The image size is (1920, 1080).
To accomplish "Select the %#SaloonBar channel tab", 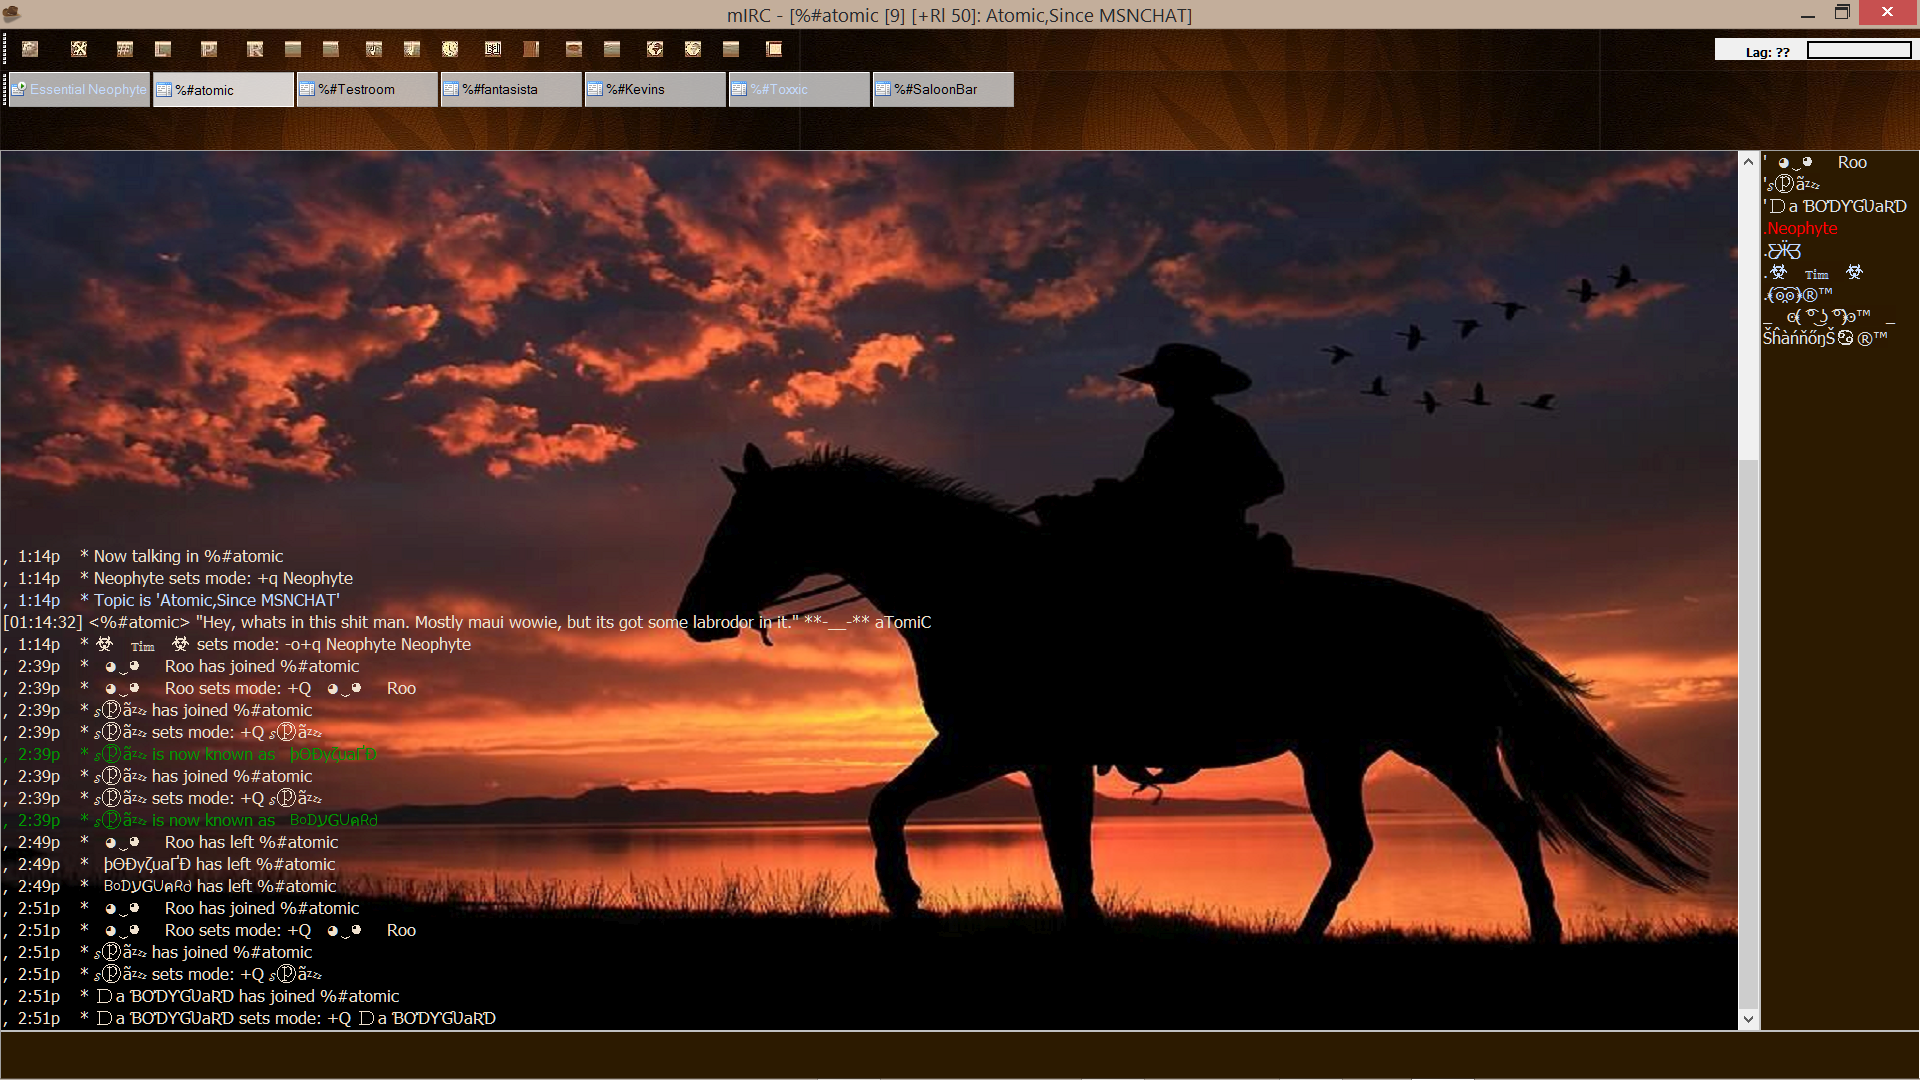I will click(943, 89).
